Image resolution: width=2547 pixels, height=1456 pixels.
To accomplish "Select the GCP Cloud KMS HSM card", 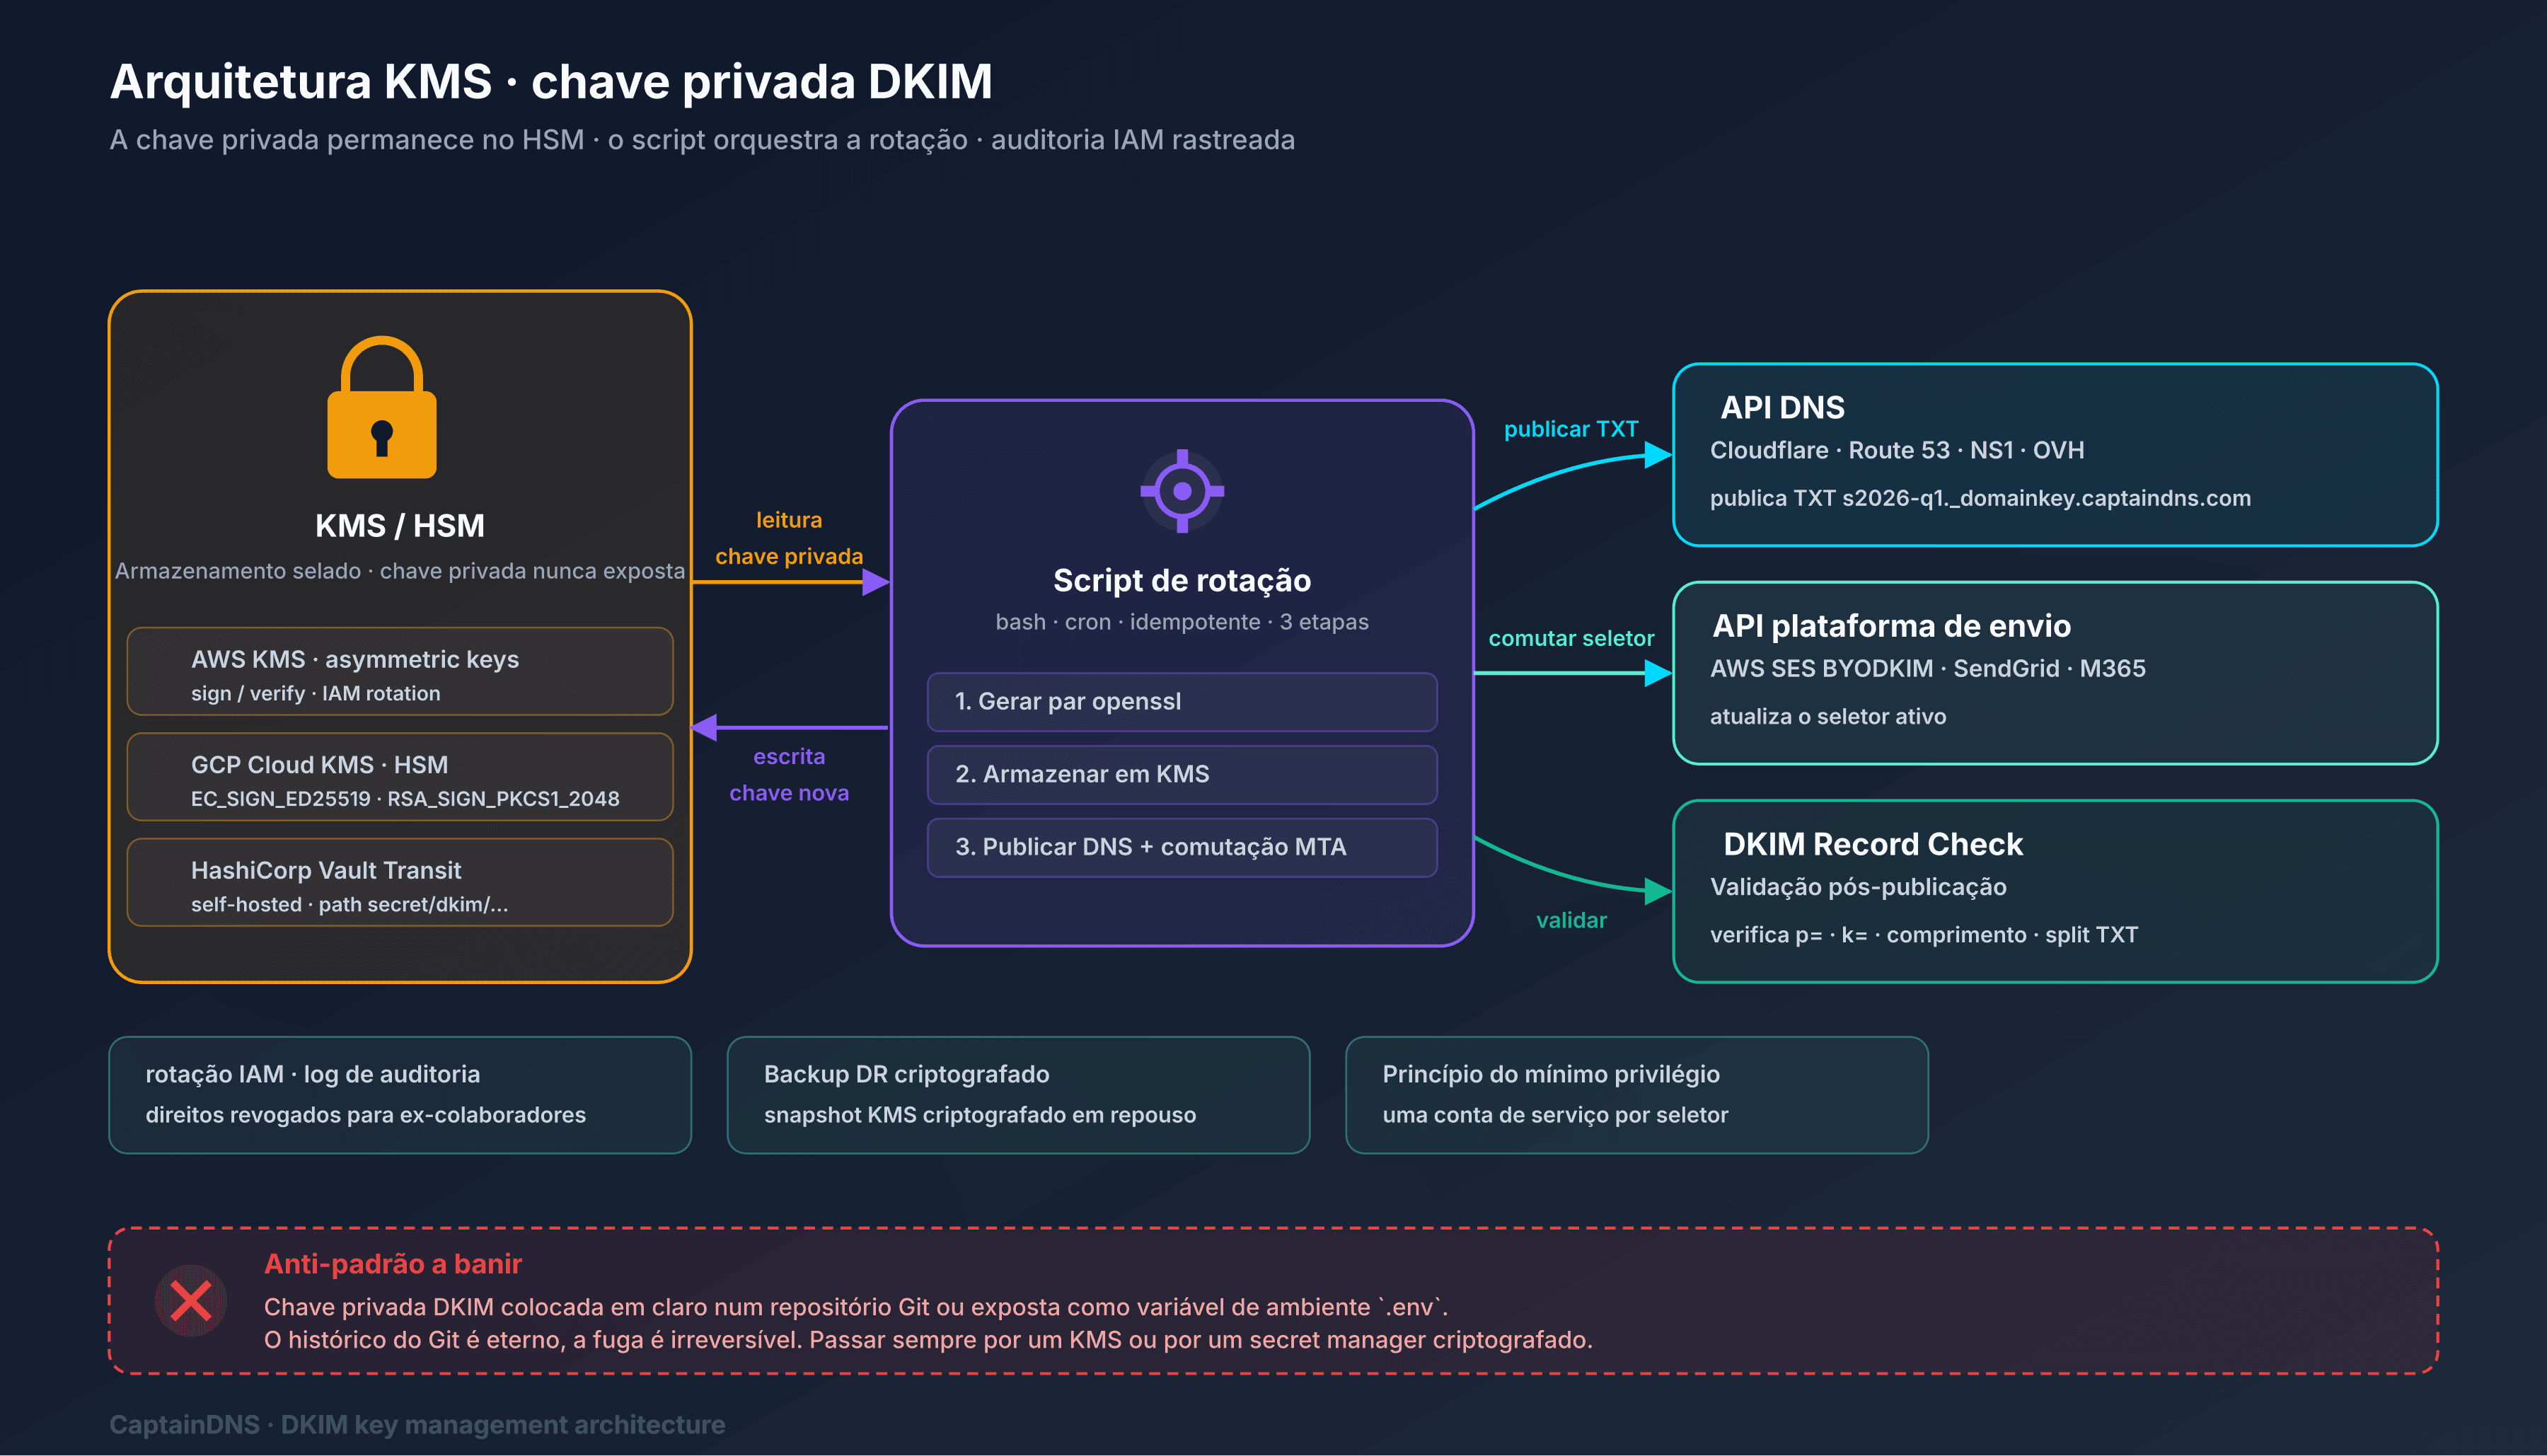I will click(x=400, y=776).
